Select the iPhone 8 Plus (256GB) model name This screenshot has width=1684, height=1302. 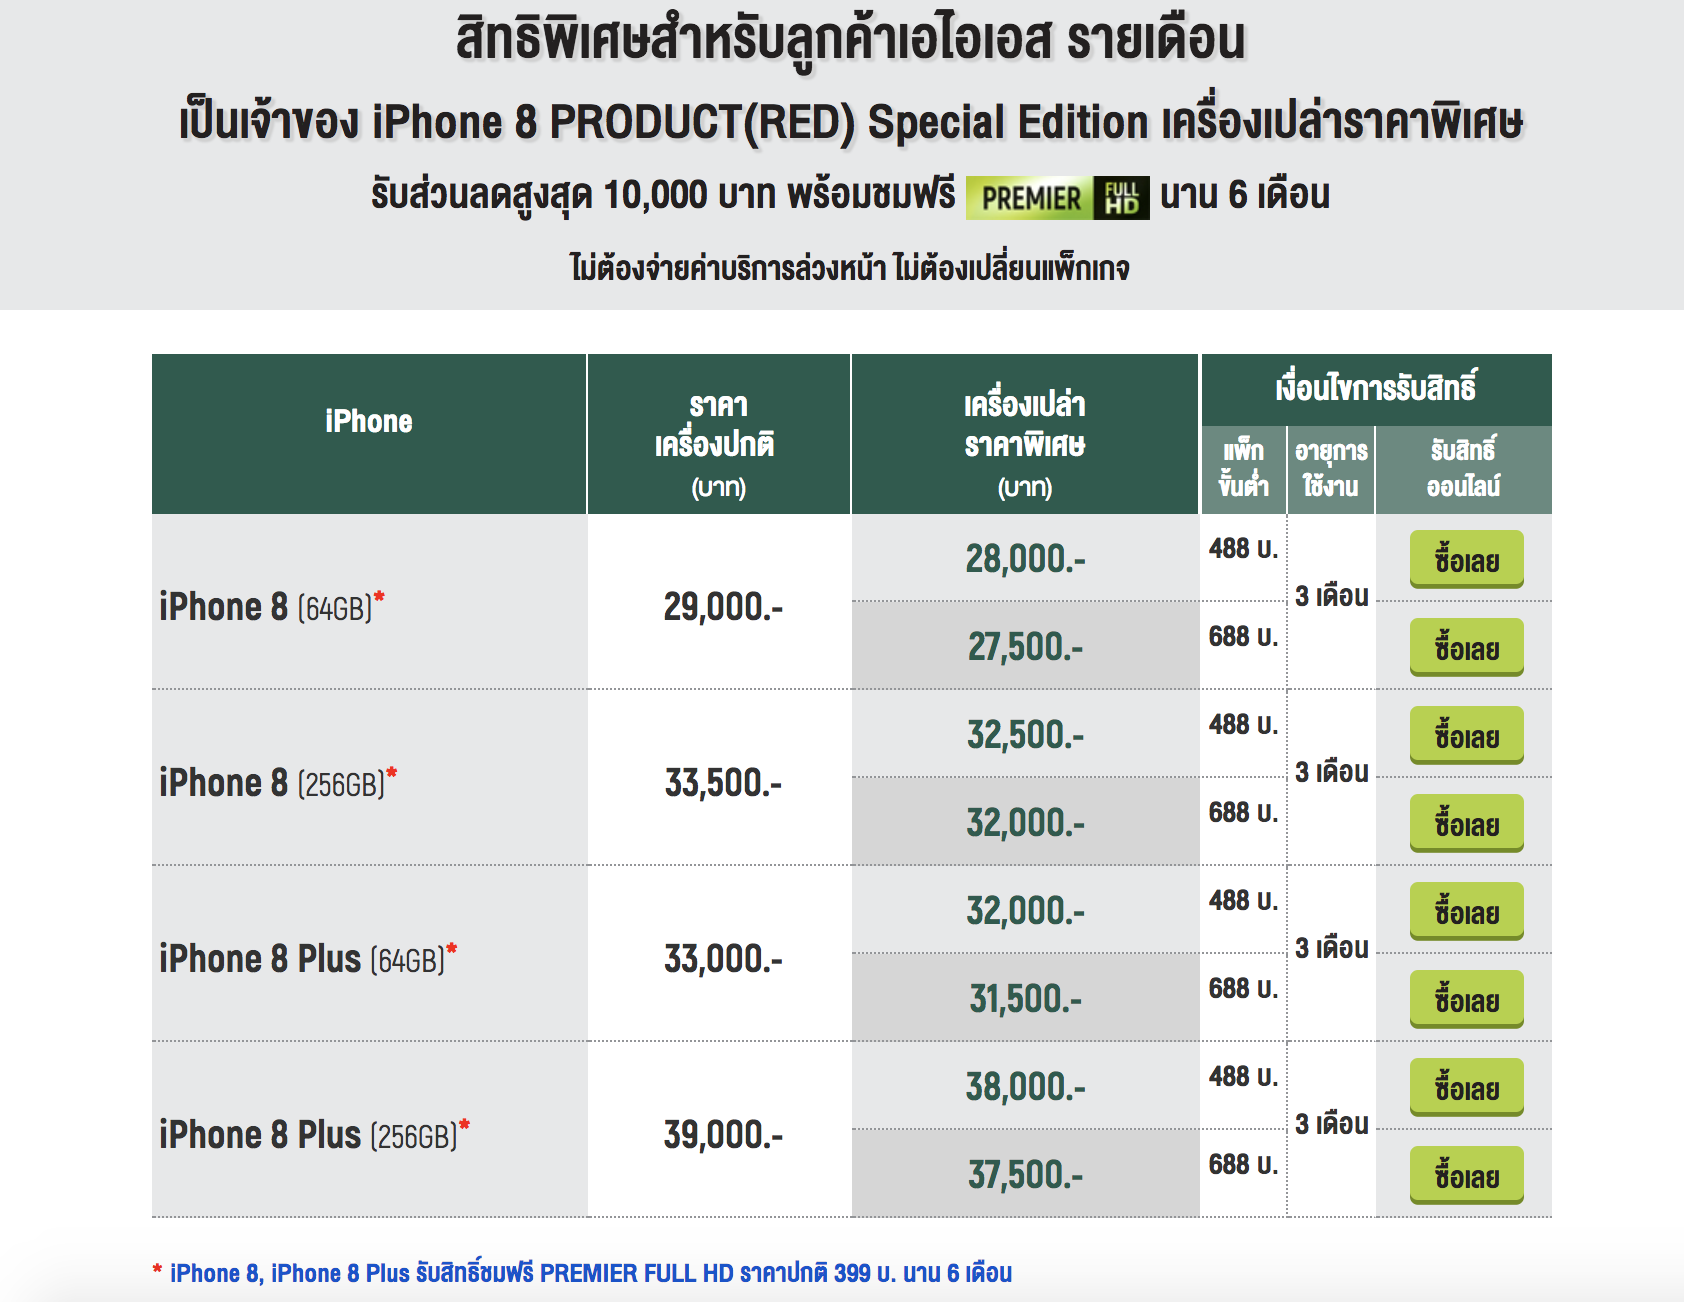314,1135
